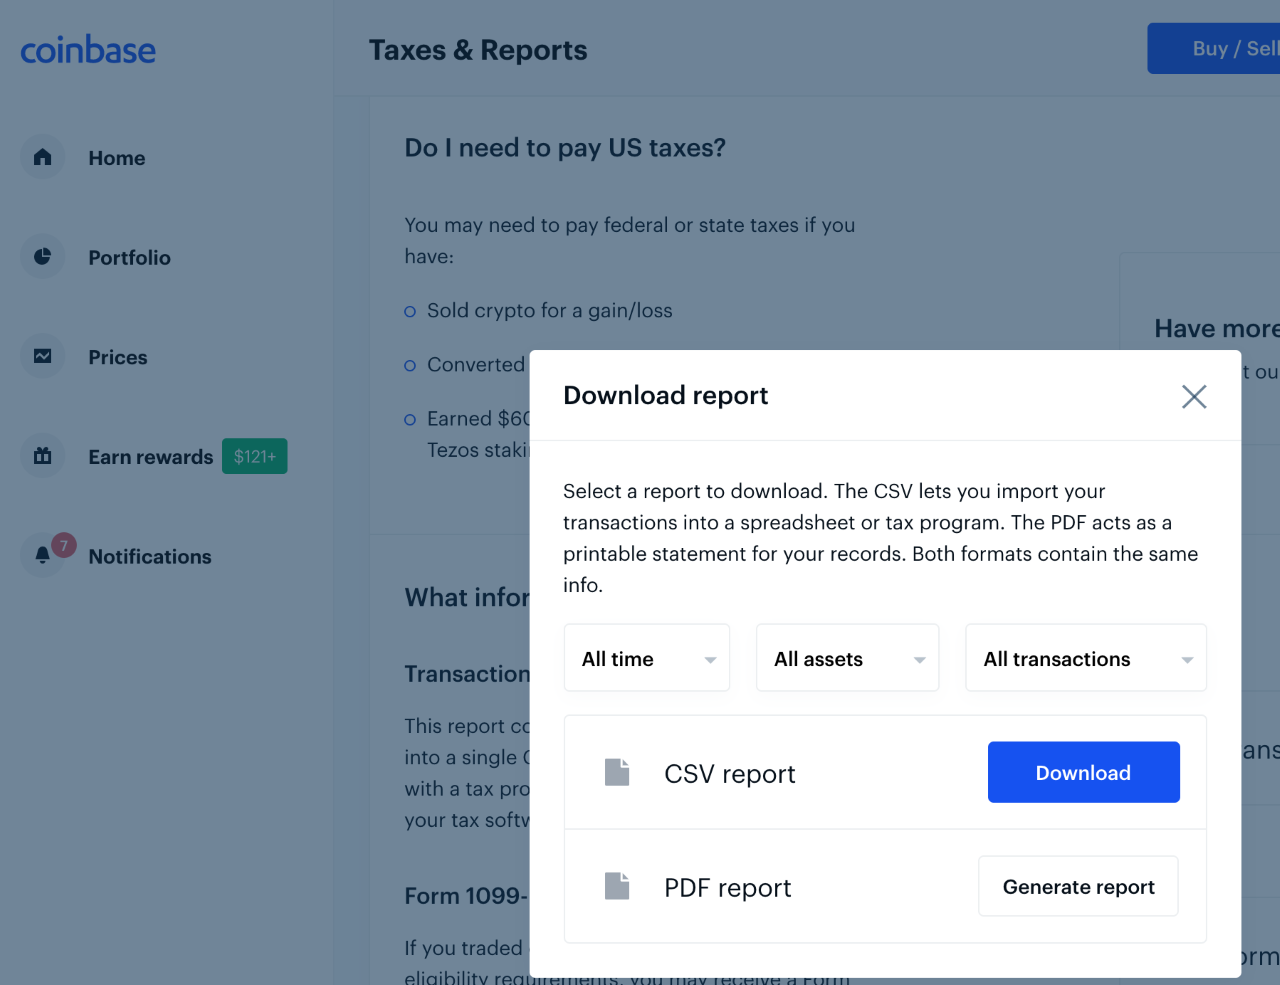Click the Download report dialog title
This screenshot has width=1280, height=985.
click(666, 395)
